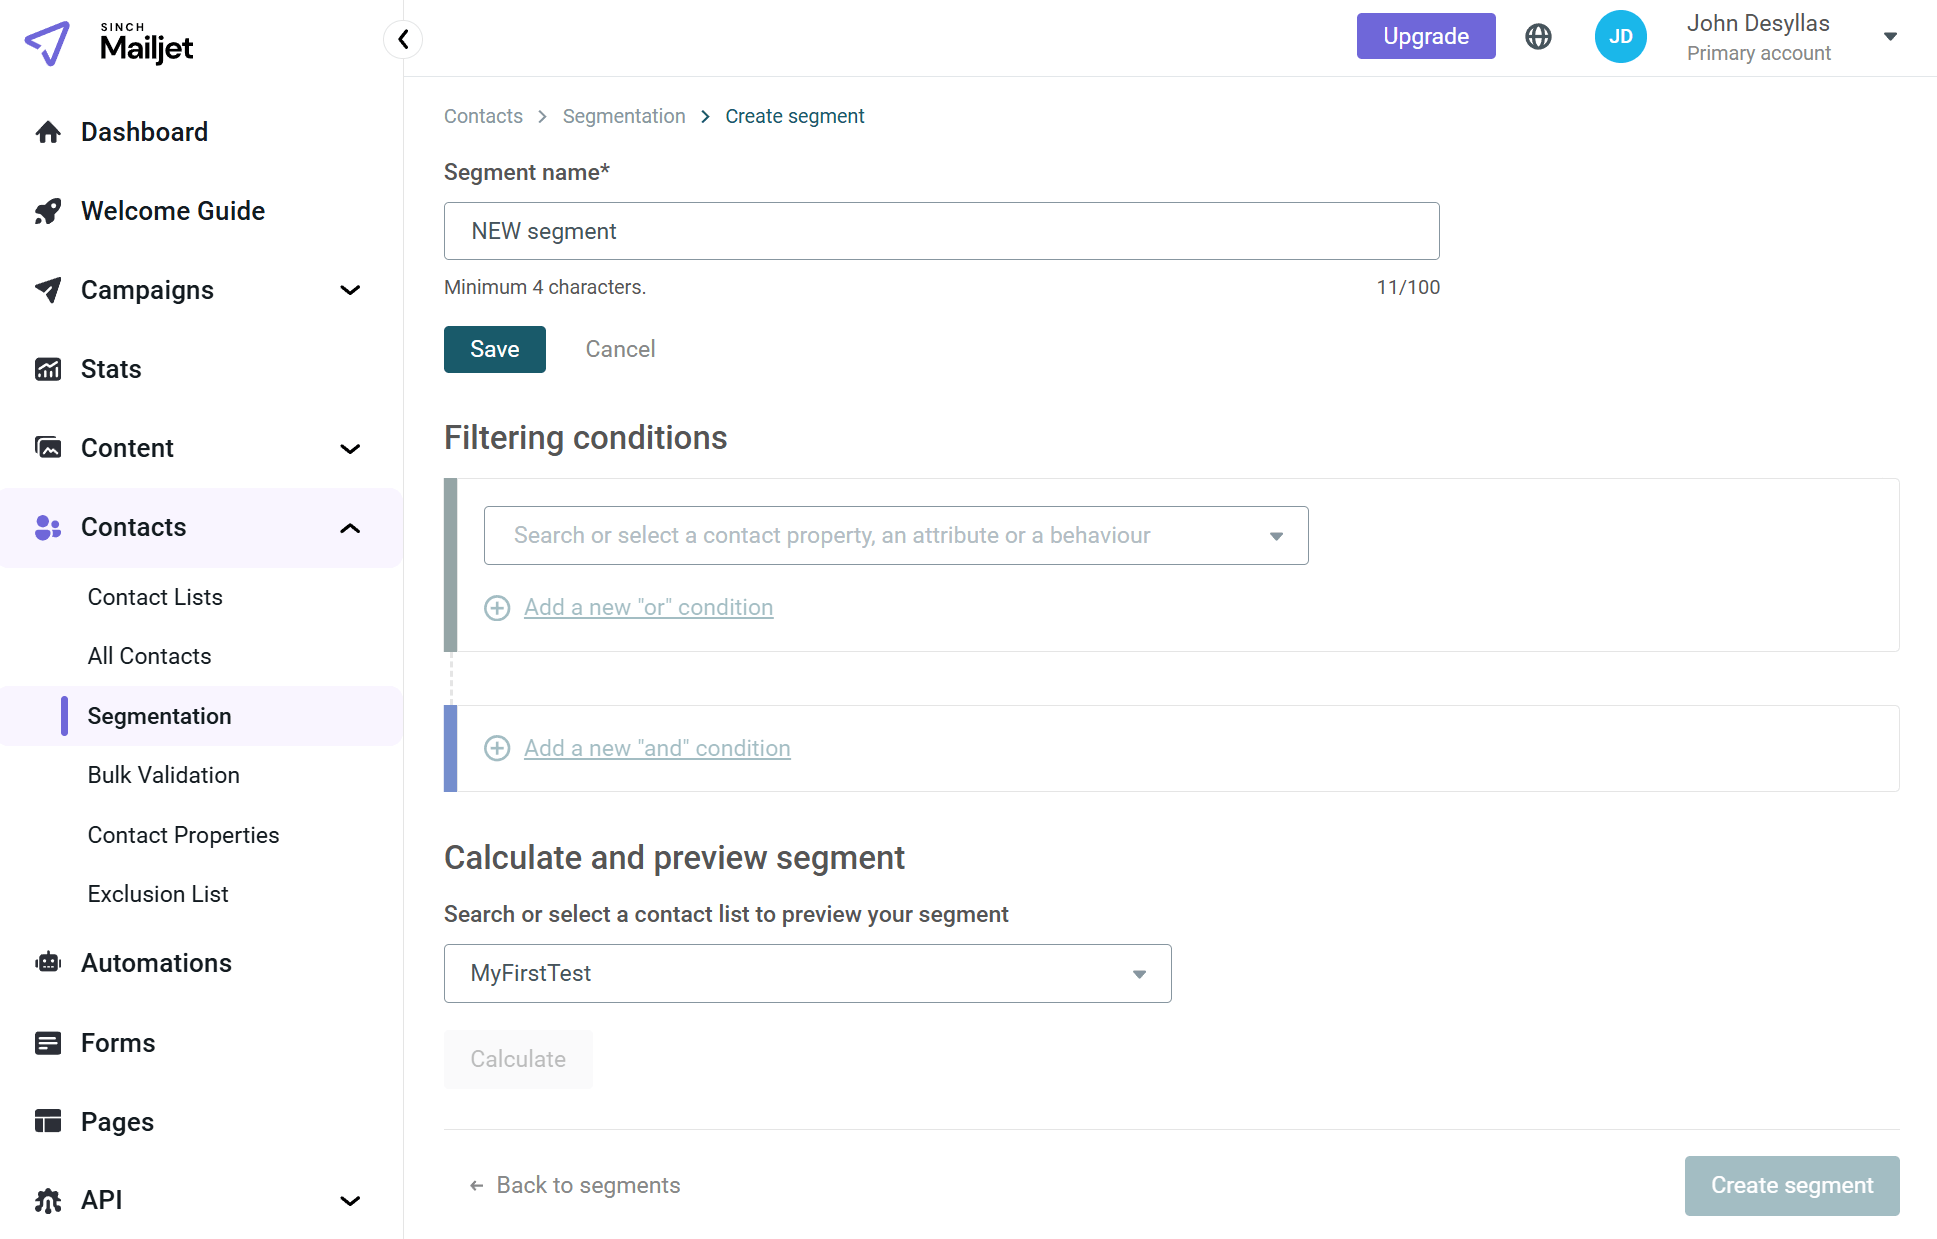This screenshot has width=1937, height=1239.
Task: Open language settings via globe icon
Action: click(1538, 36)
